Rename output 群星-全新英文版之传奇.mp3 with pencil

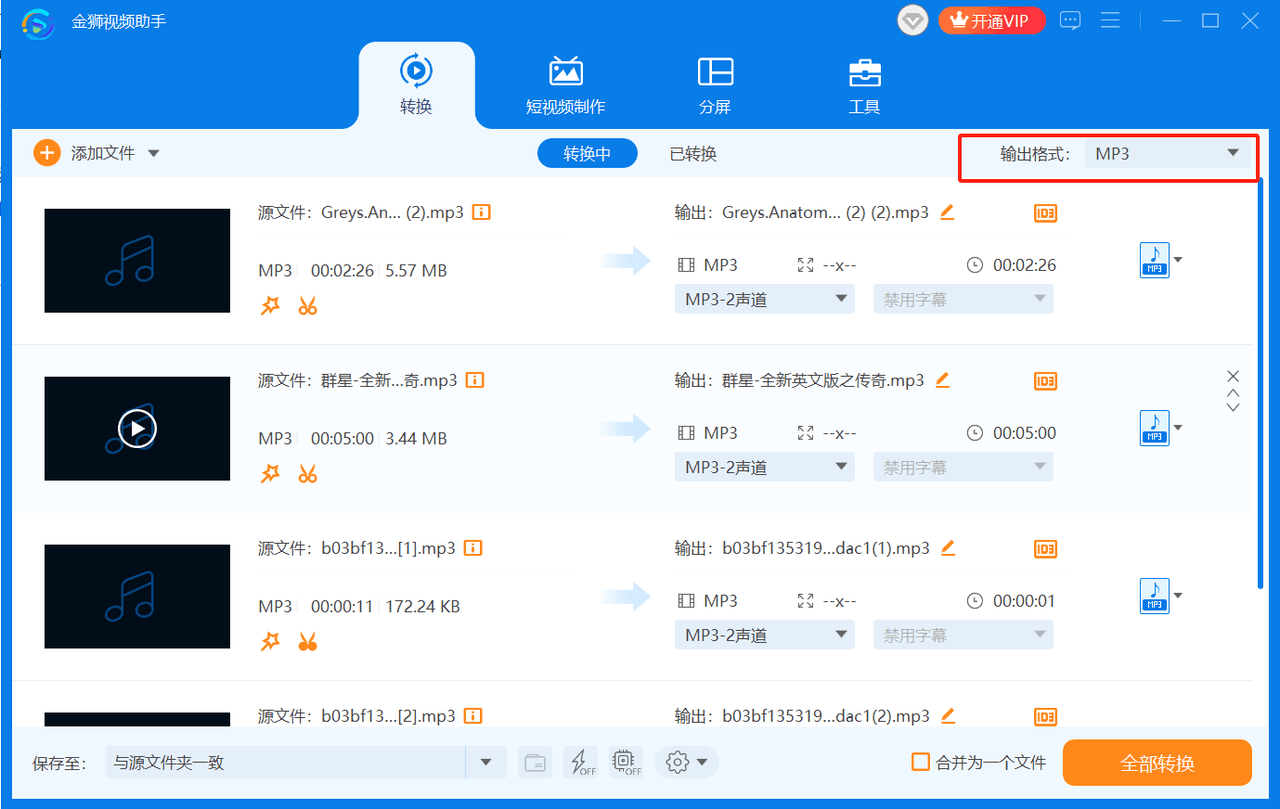click(942, 380)
